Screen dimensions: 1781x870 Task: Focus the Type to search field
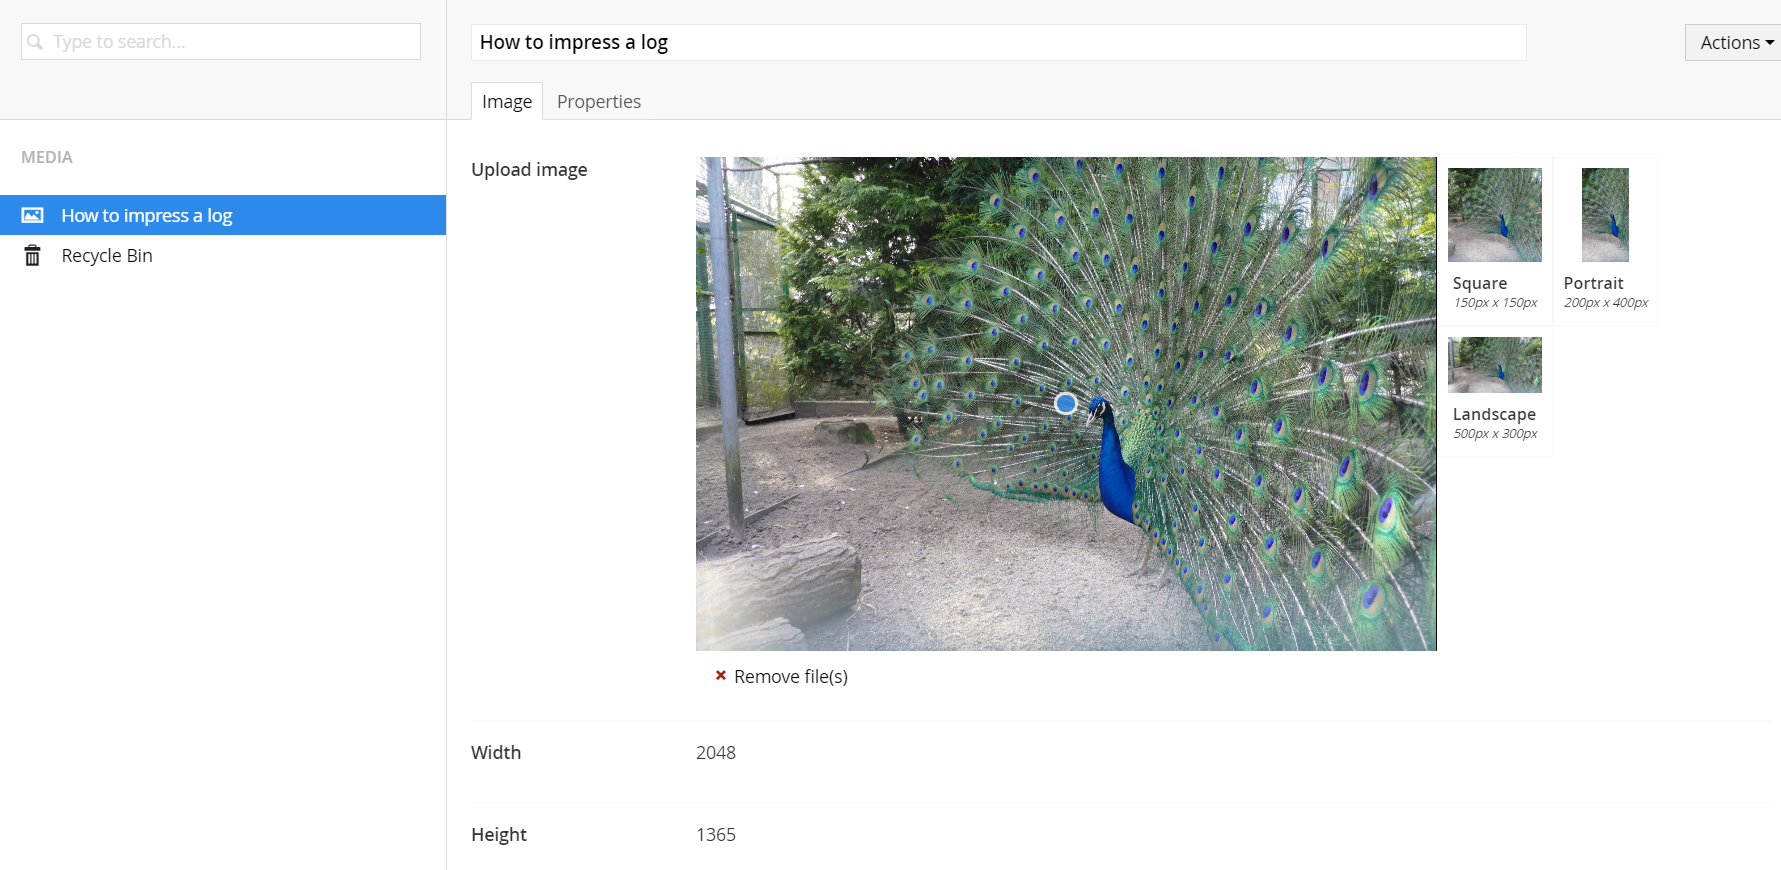click(221, 42)
